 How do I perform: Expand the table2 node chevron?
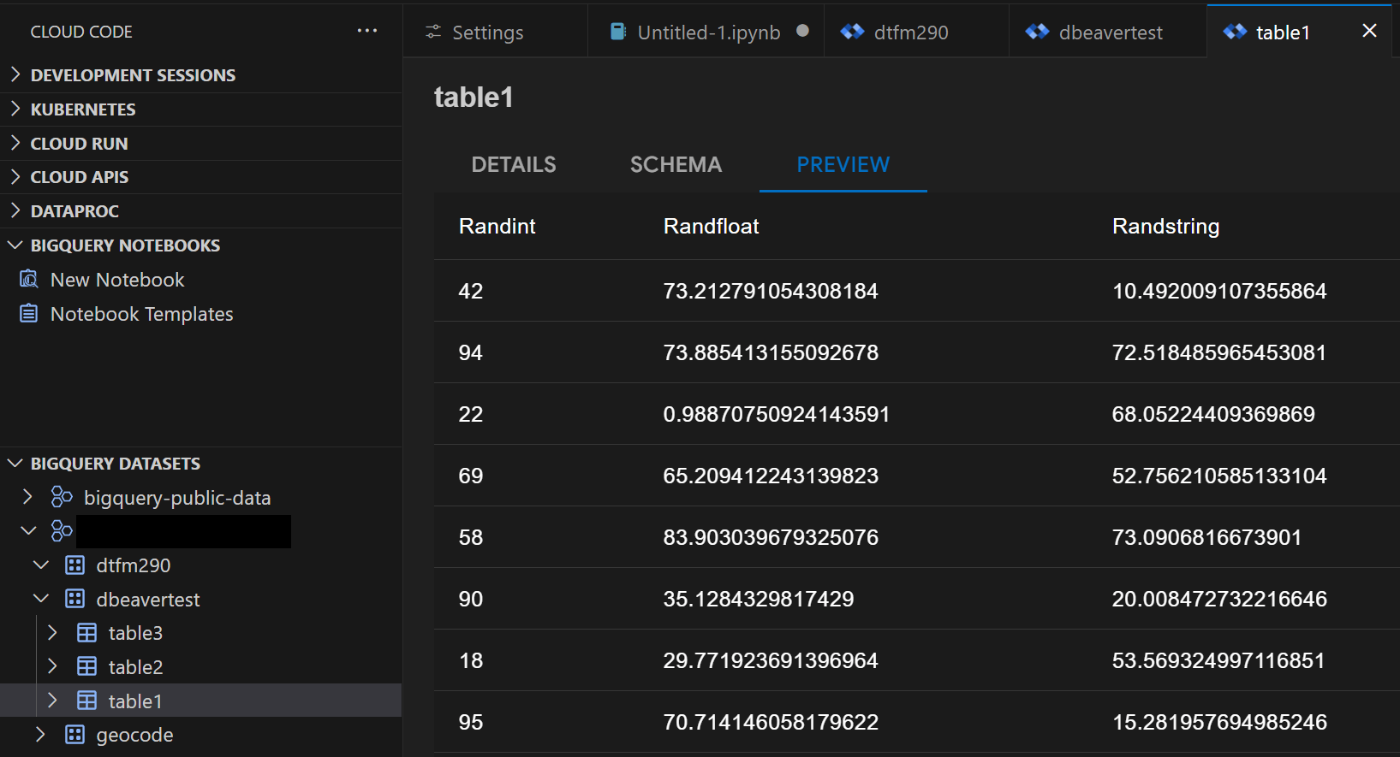pyautogui.click(x=53, y=667)
